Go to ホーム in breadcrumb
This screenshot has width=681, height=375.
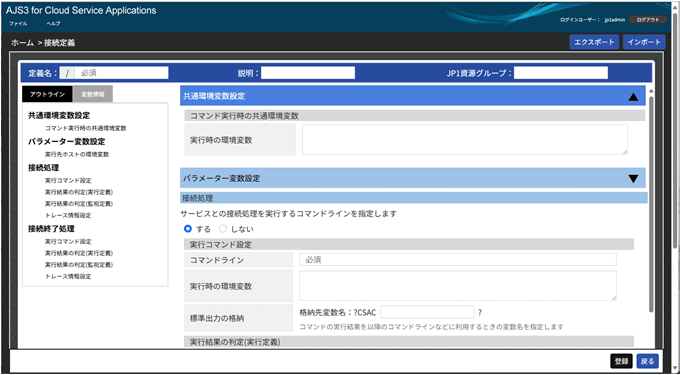pyautogui.click(x=22, y=43)
